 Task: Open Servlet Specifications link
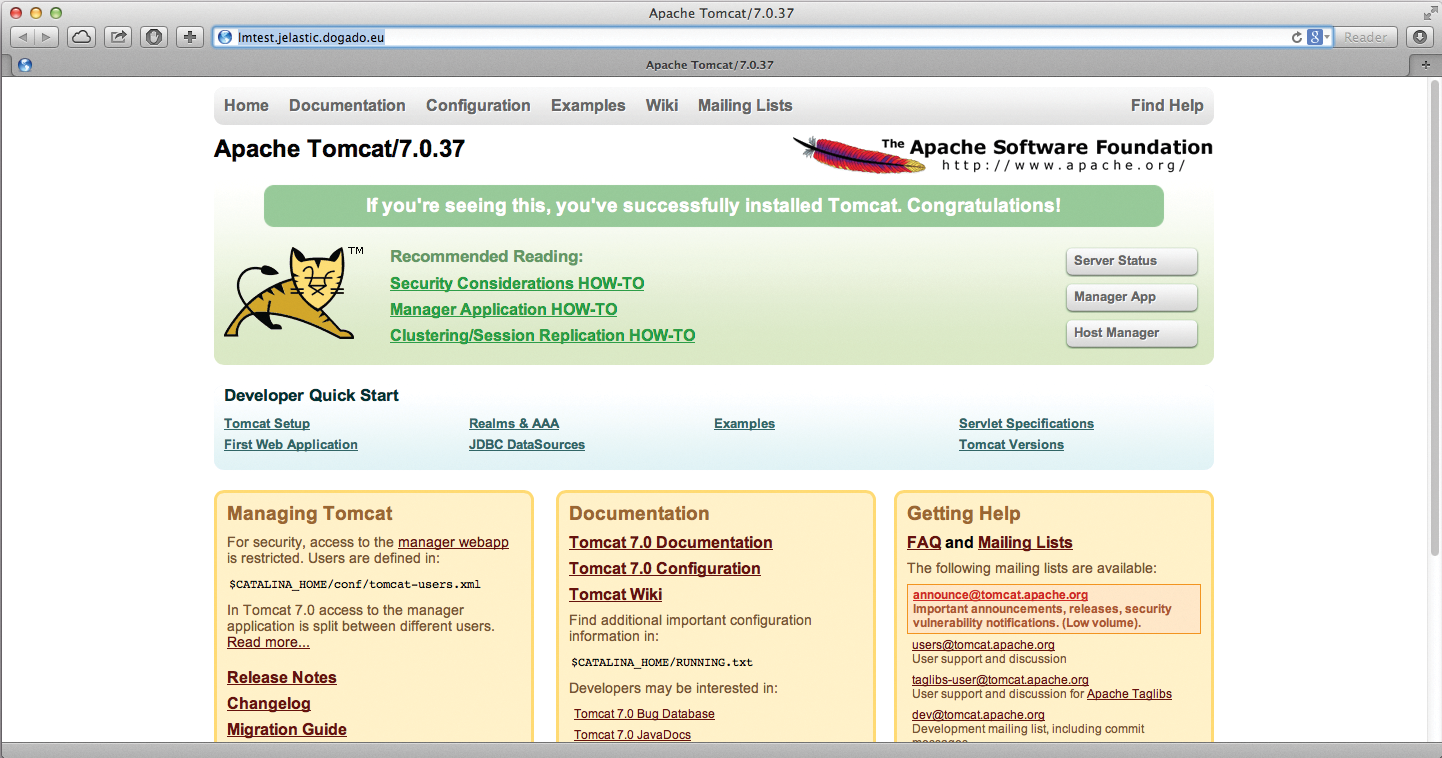click(1026, 423)
